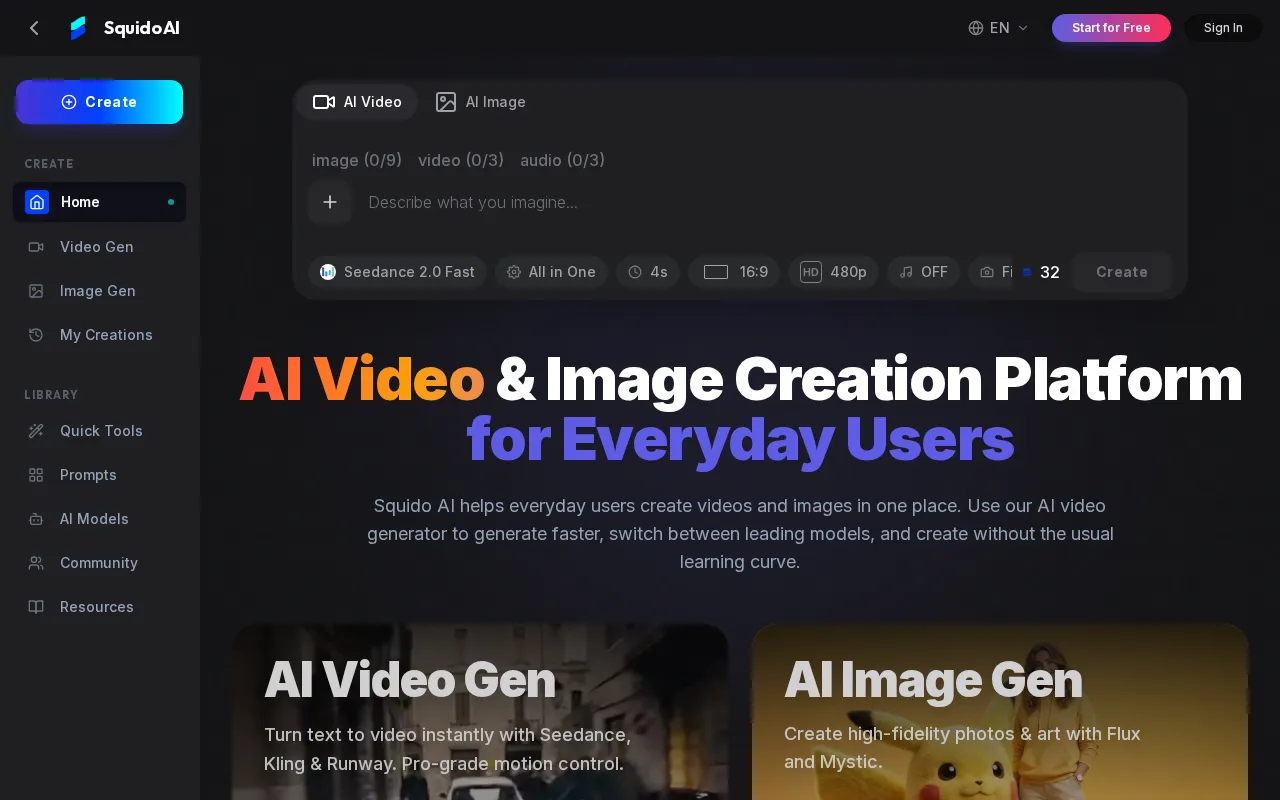Open the All in One mode selector
The image size is (1280, 800).
tap(551, 272)
